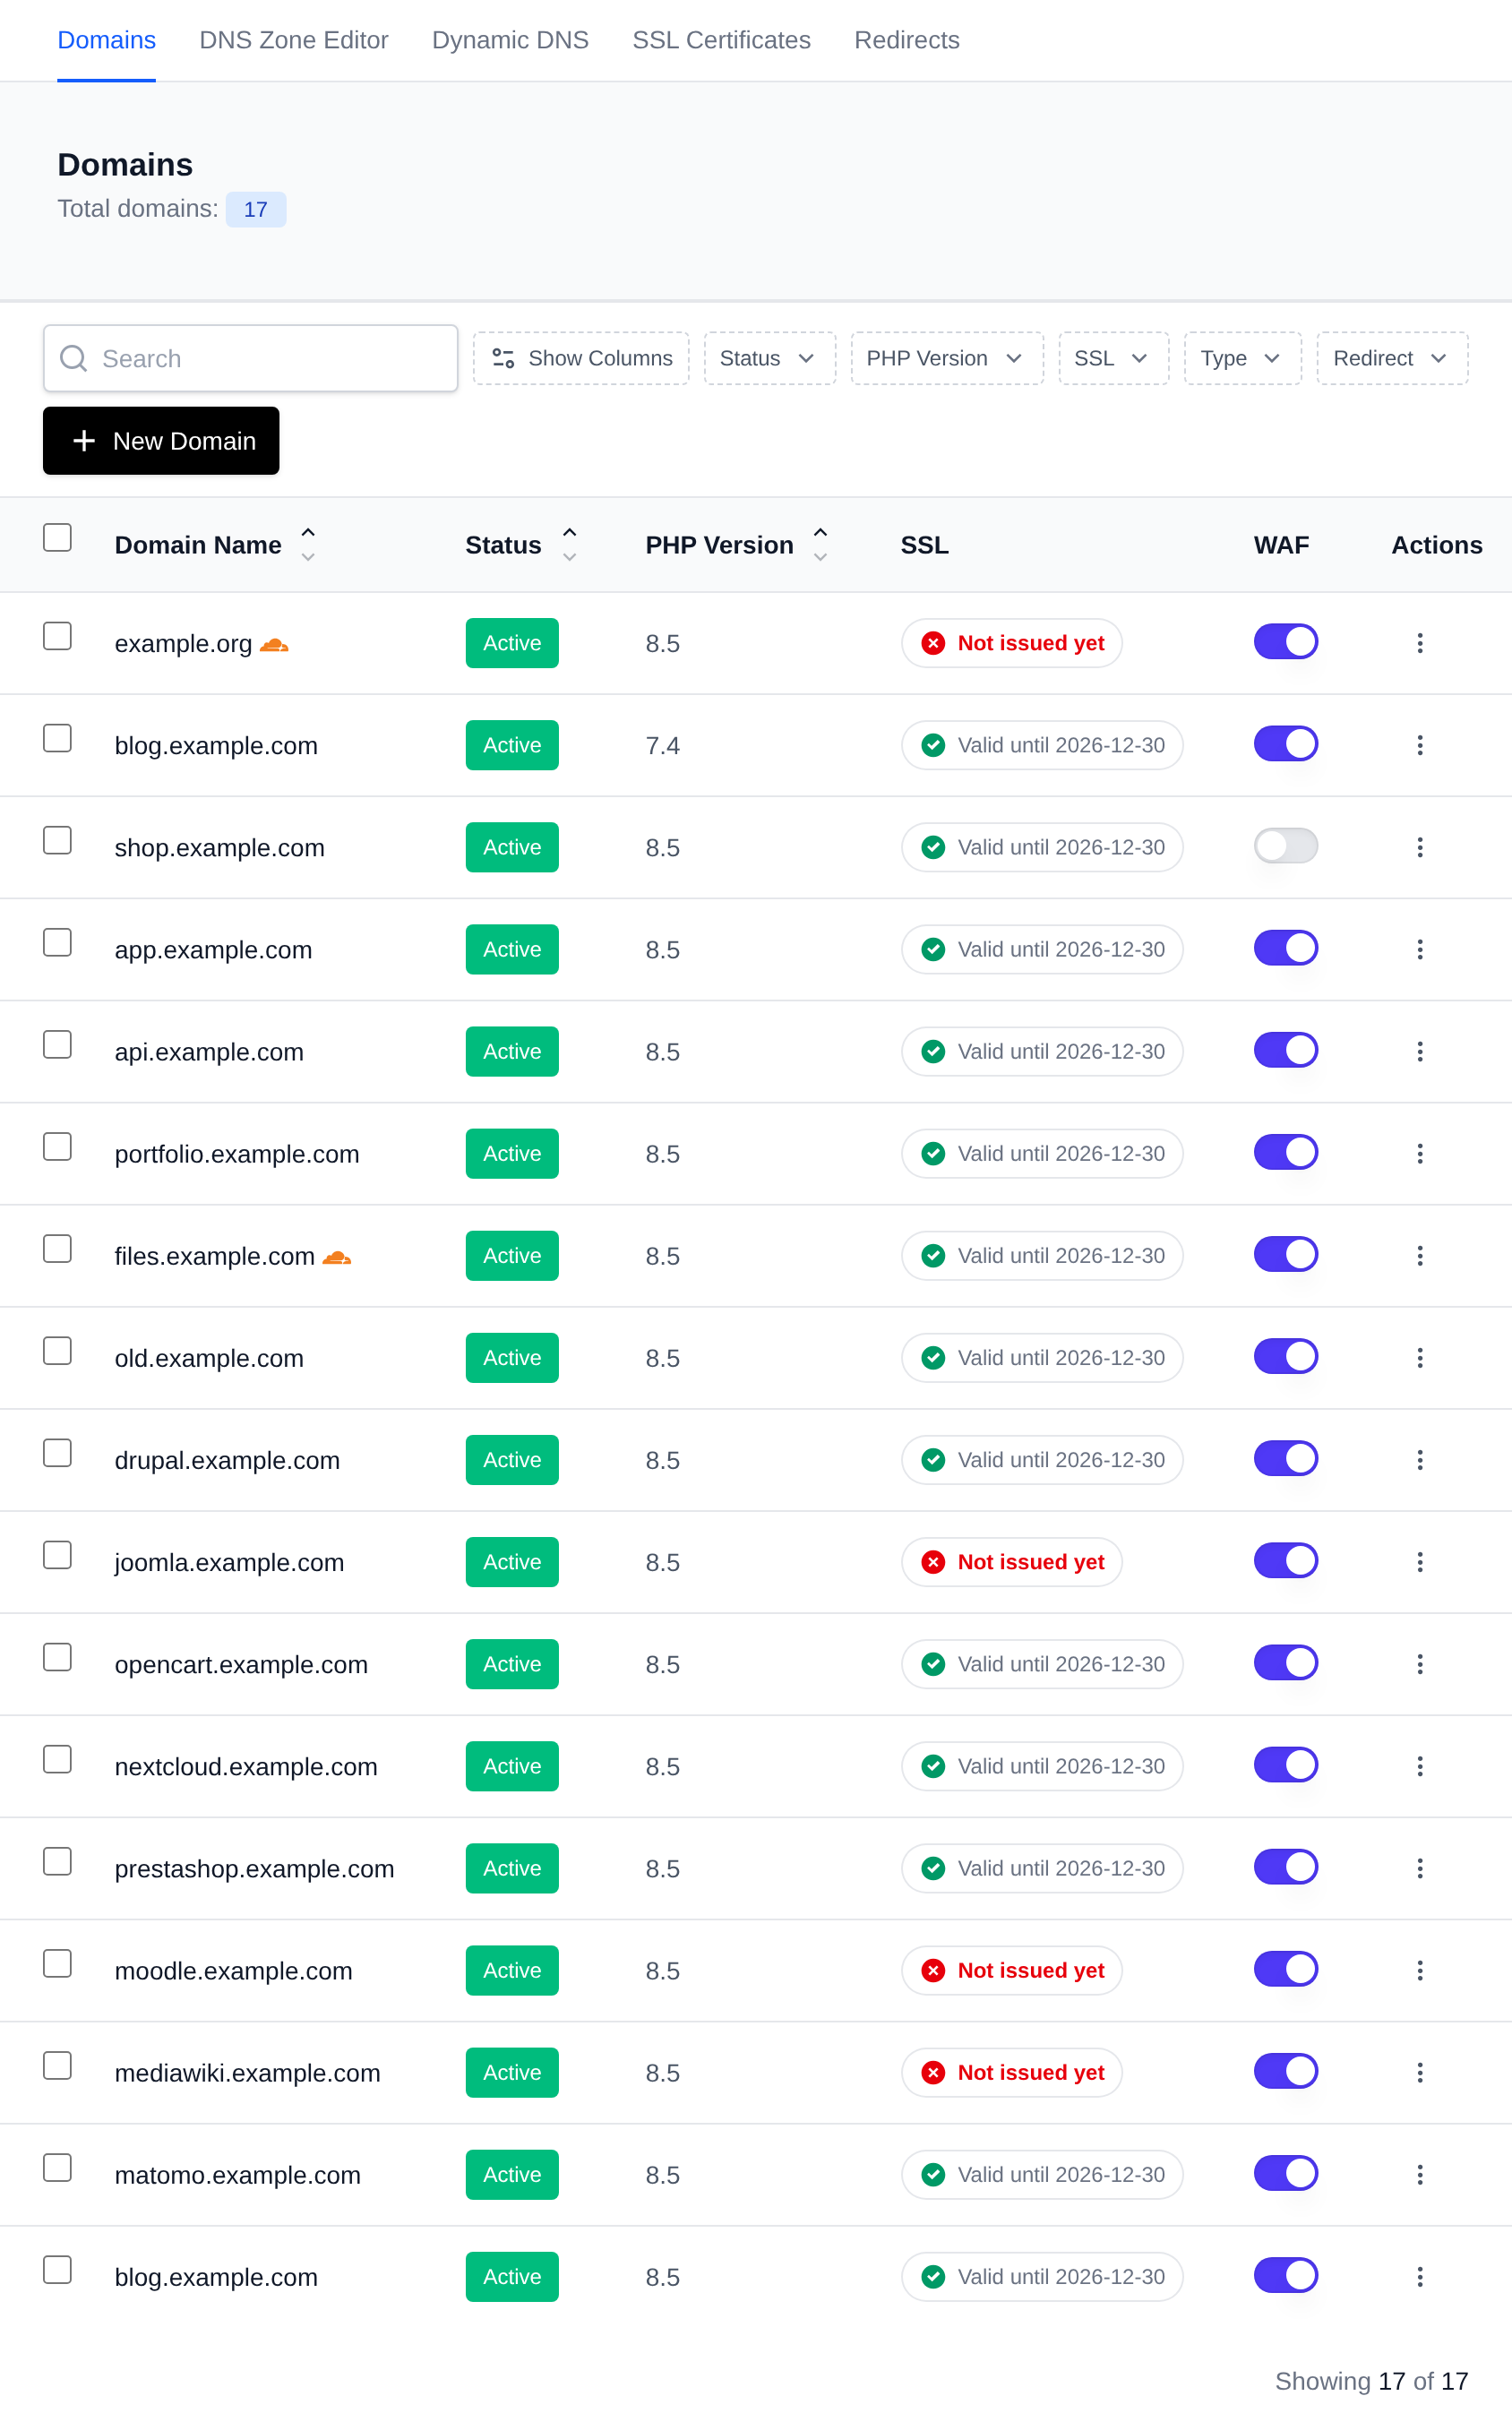
Task: Check the select-all checkbox in table header
Action: (x=57, y=537)
